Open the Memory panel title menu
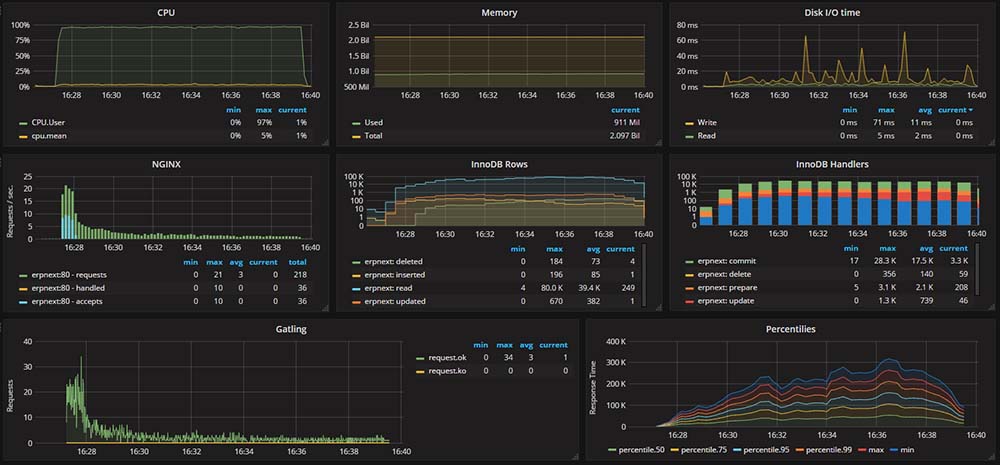Image resolution: width=1000 pixels, height=465 pixels. 501,12
